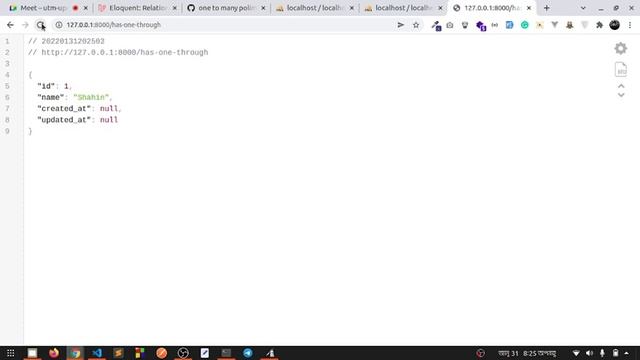Click the "id" key in JSON

[46, 86]
